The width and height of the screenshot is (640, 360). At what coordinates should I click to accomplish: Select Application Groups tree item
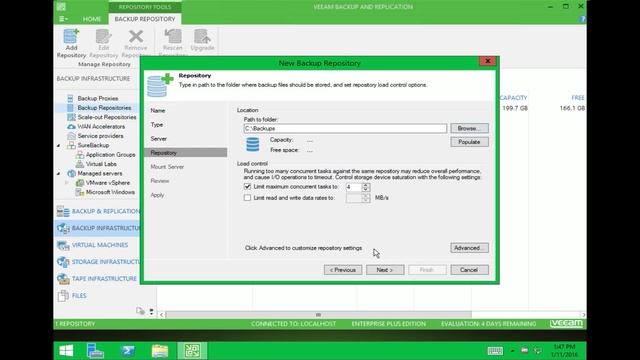[110, 155]
